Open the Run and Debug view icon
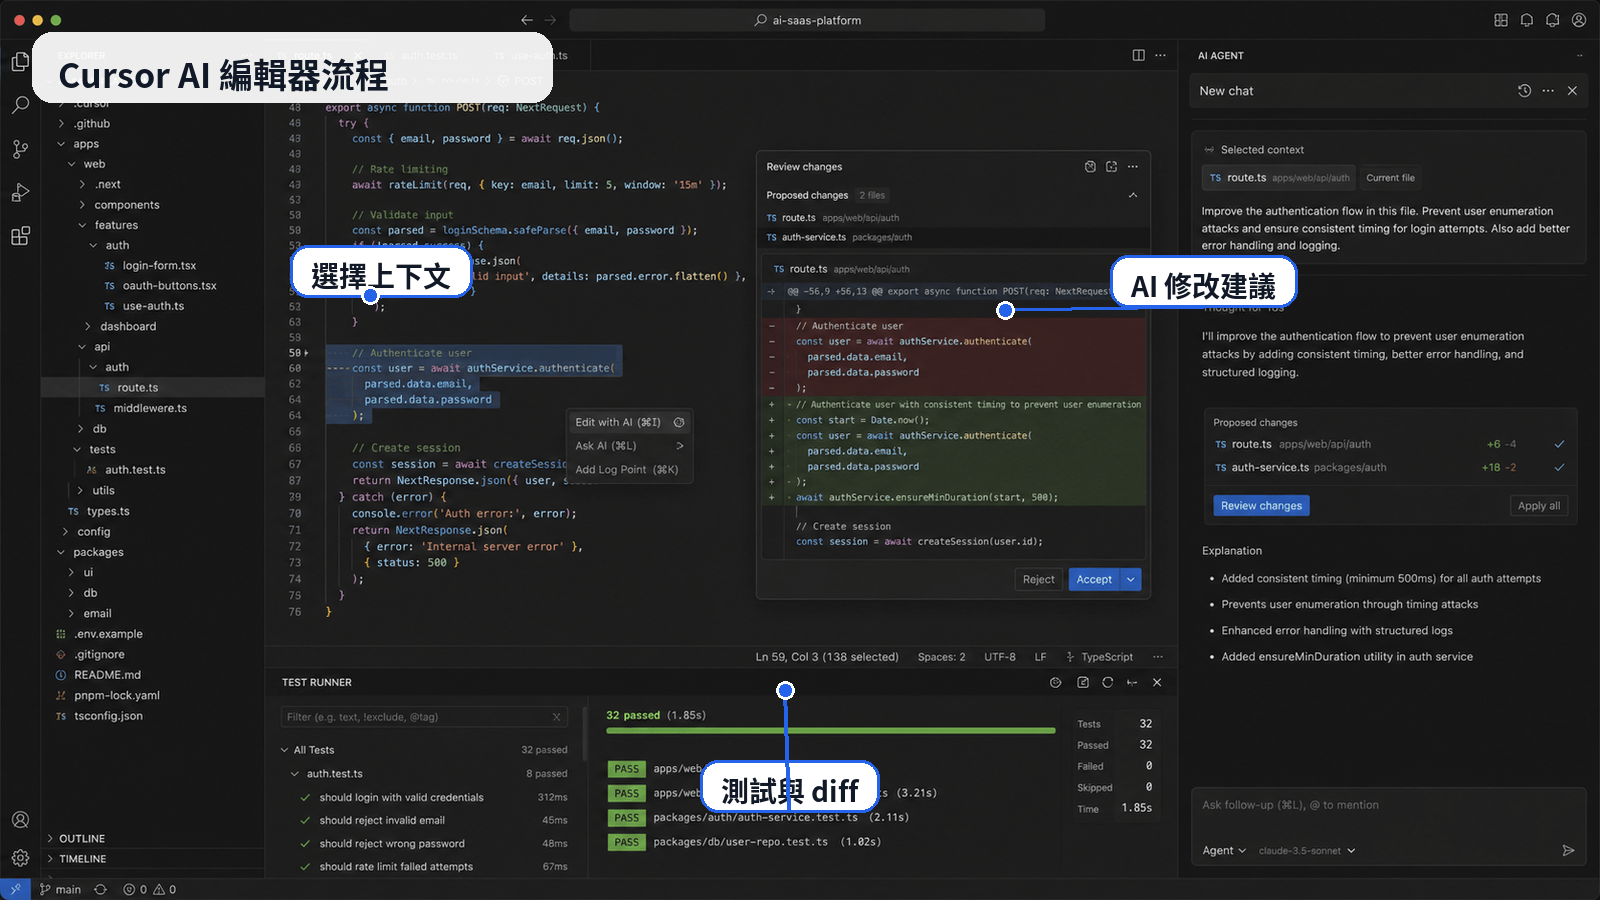The image size is (1600, 900). tap(20, 193)
